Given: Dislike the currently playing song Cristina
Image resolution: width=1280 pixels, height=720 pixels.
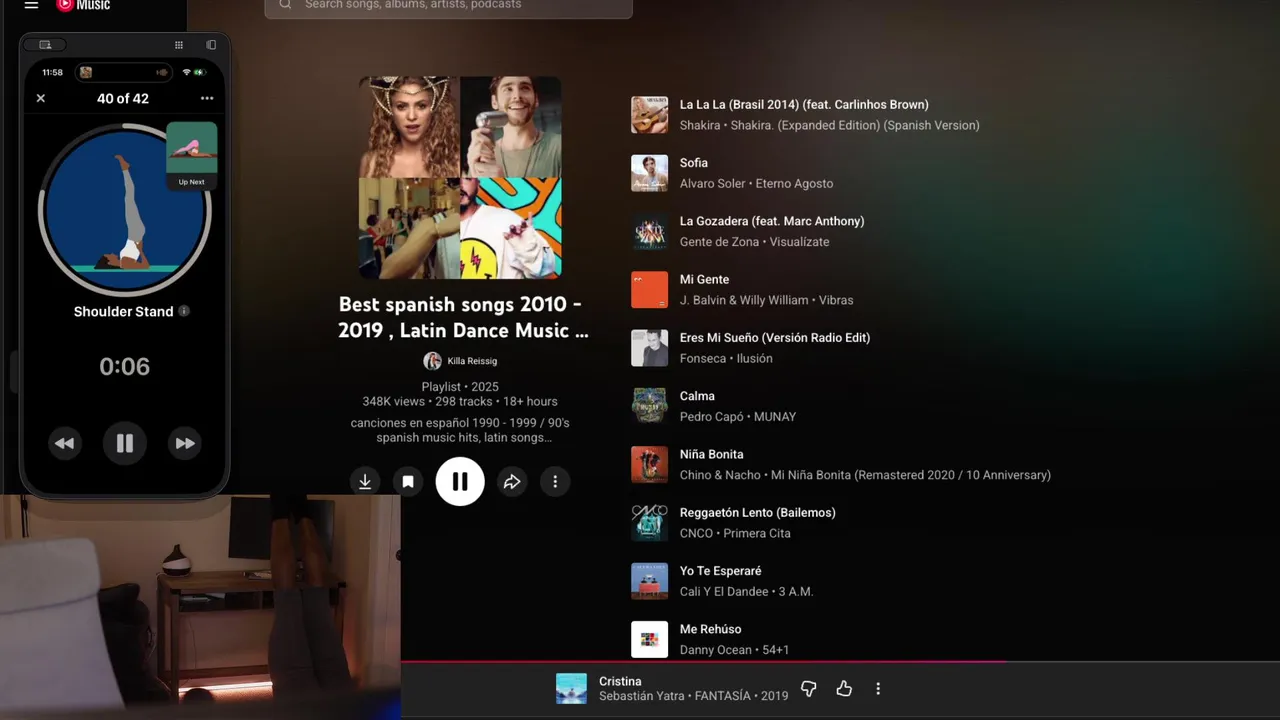Looking at the screenshot, I should pos(809,689).
